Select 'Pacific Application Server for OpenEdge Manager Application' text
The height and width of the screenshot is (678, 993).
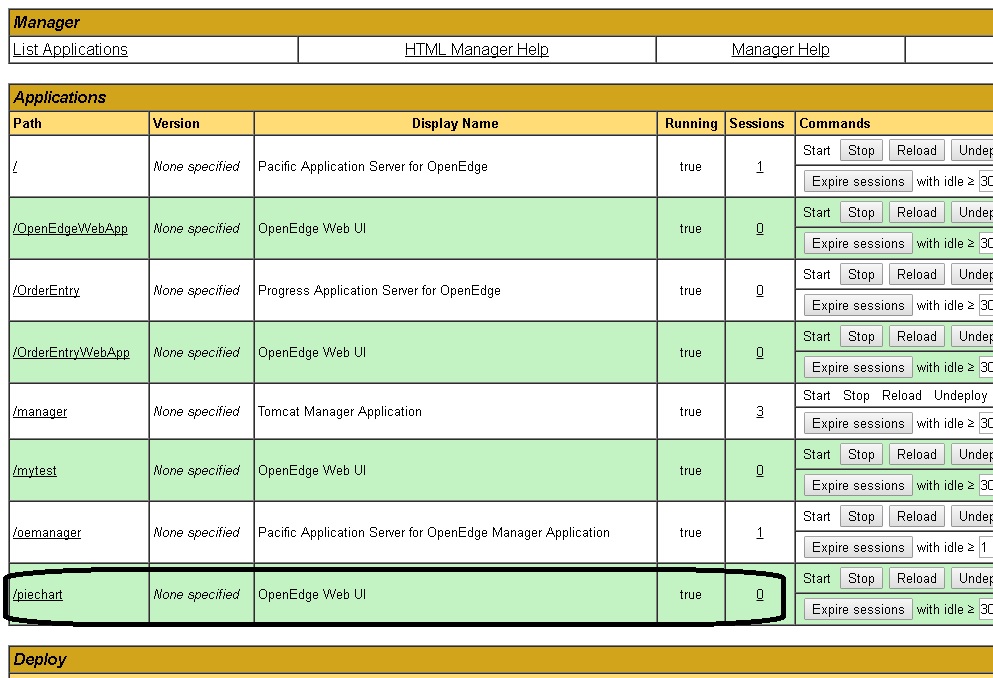tap(434, 532)
